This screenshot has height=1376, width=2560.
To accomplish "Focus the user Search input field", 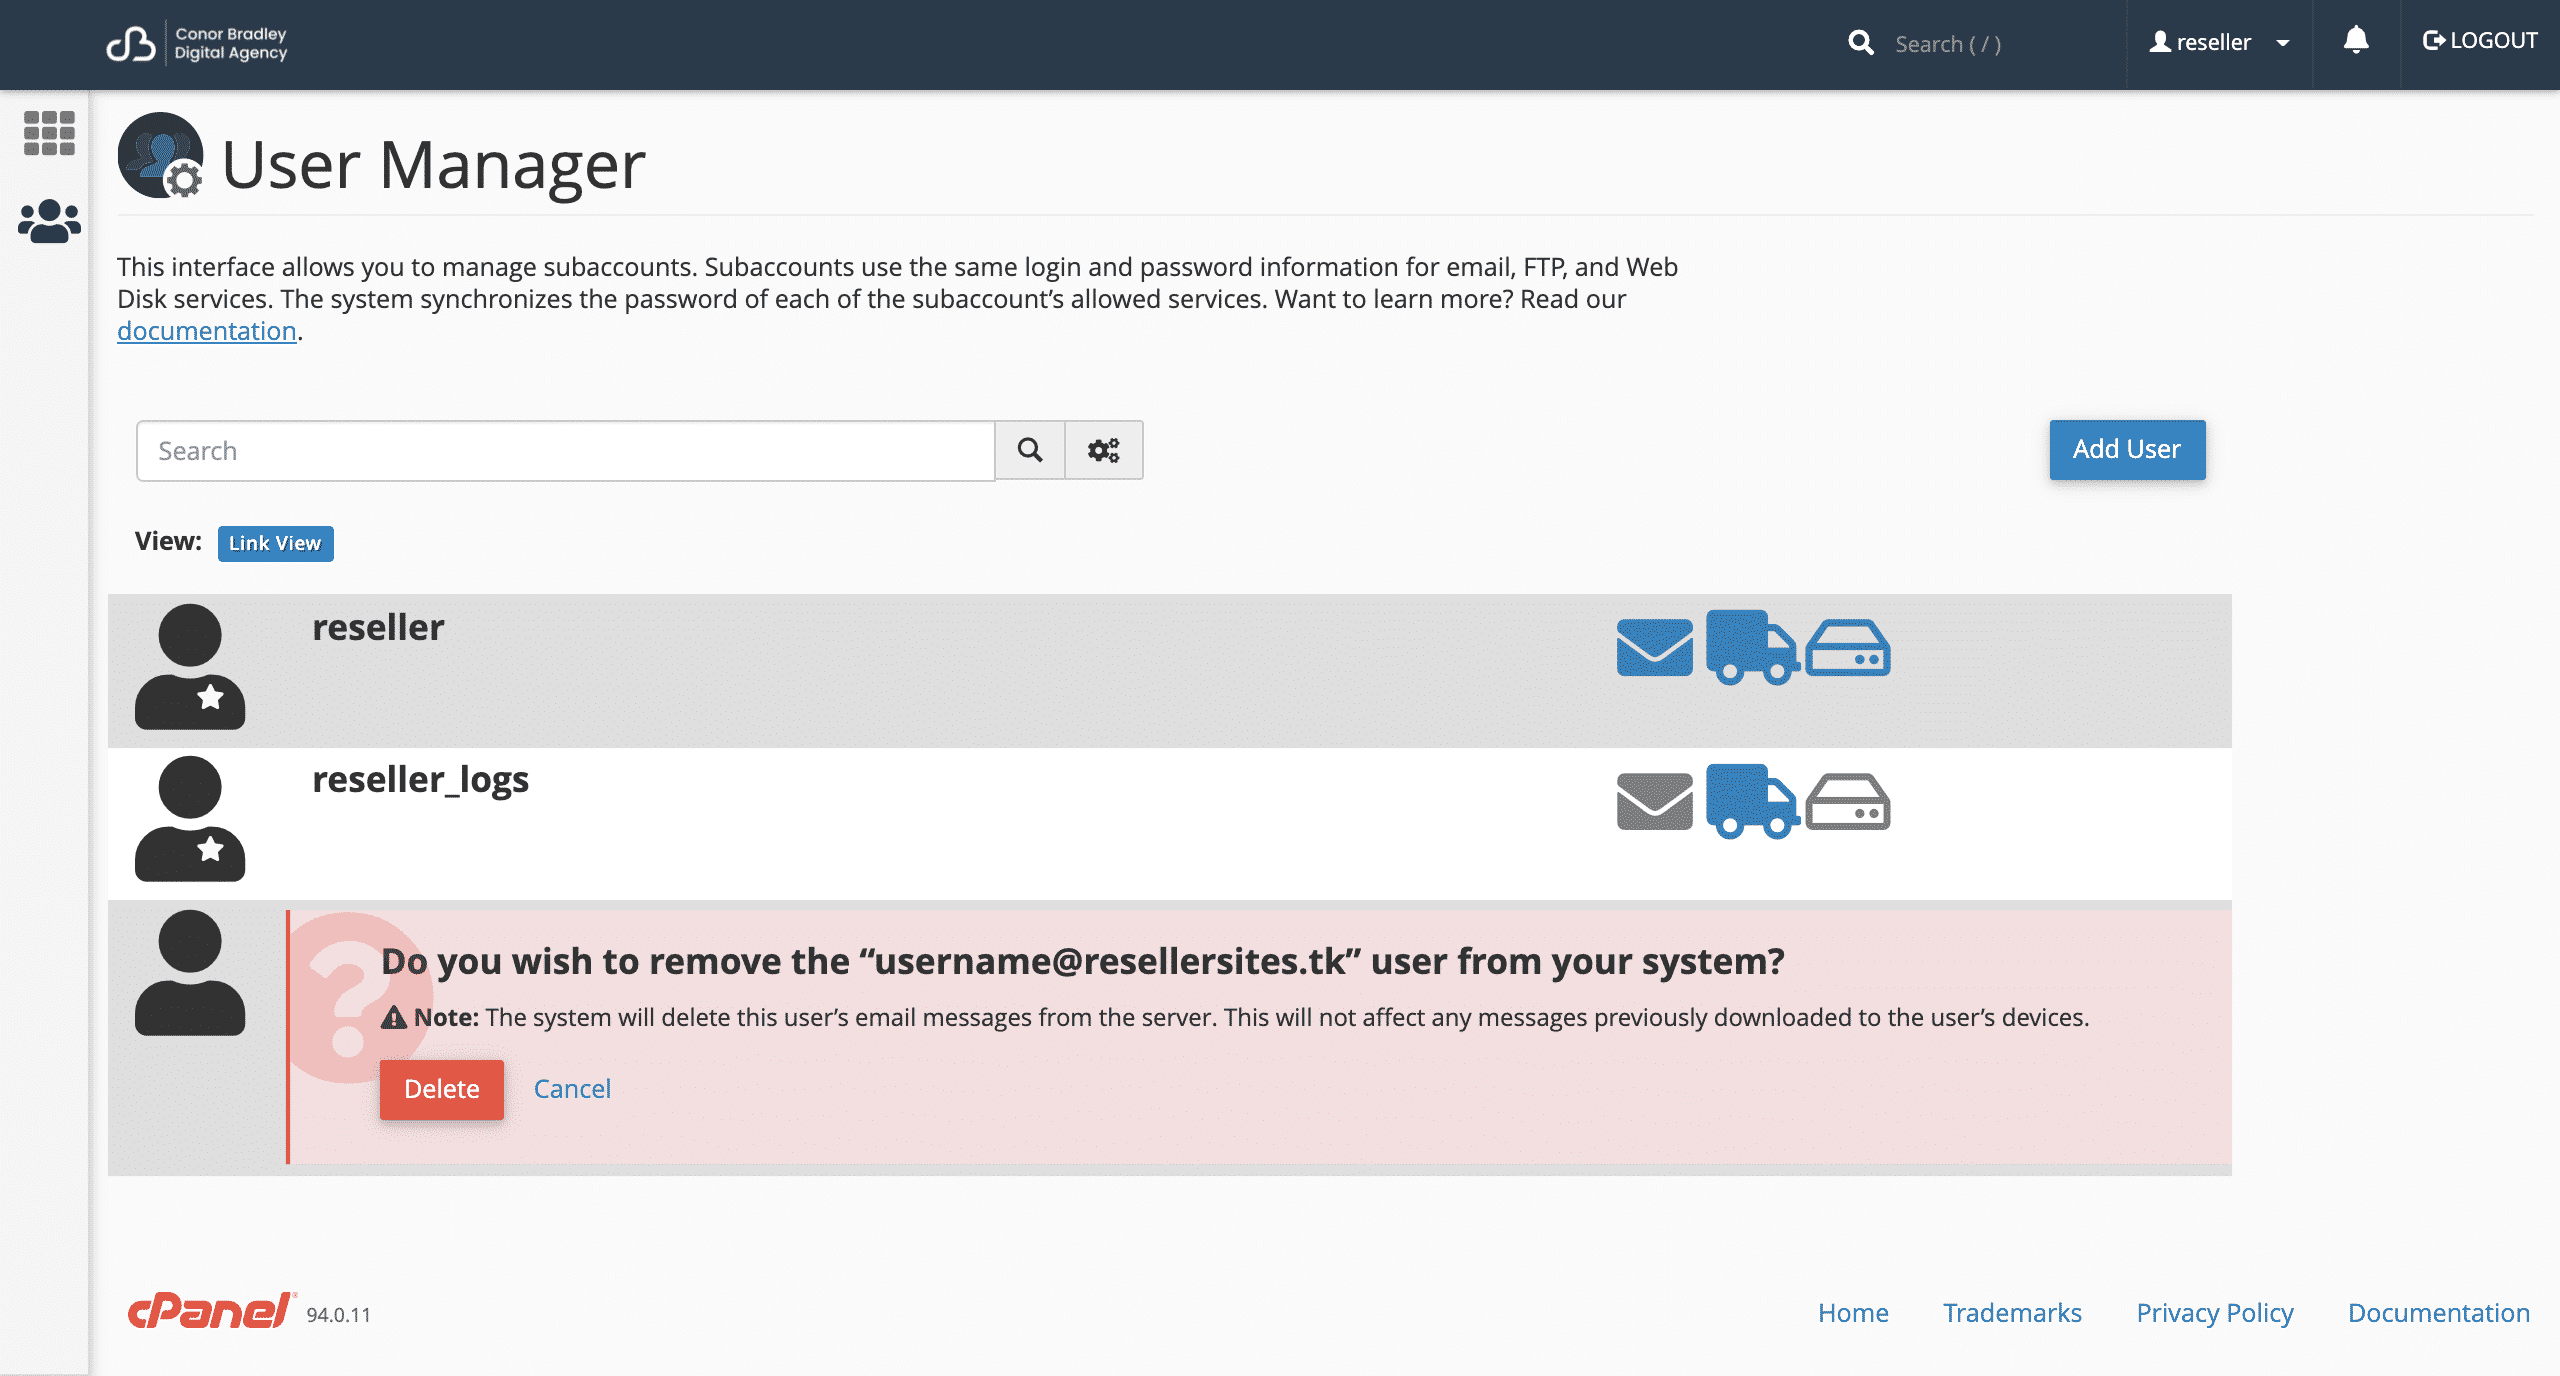I will [x=566, y=451].
